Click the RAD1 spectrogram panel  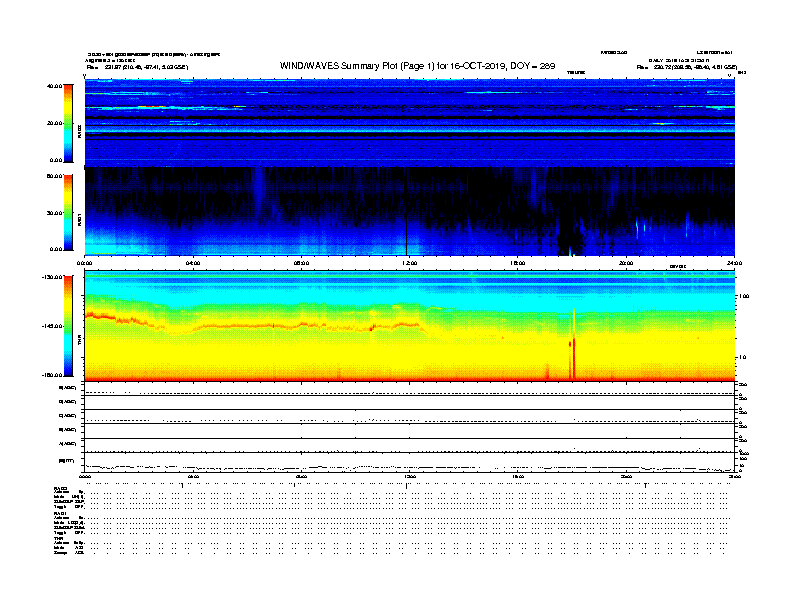click(x=410, y=212)
